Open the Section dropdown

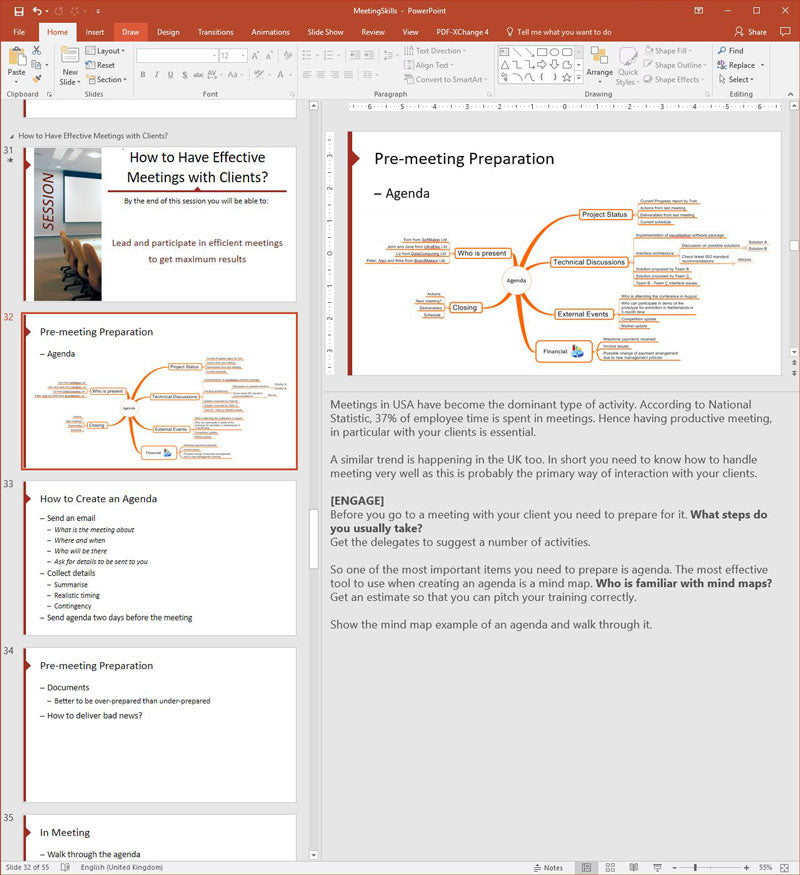107,80
